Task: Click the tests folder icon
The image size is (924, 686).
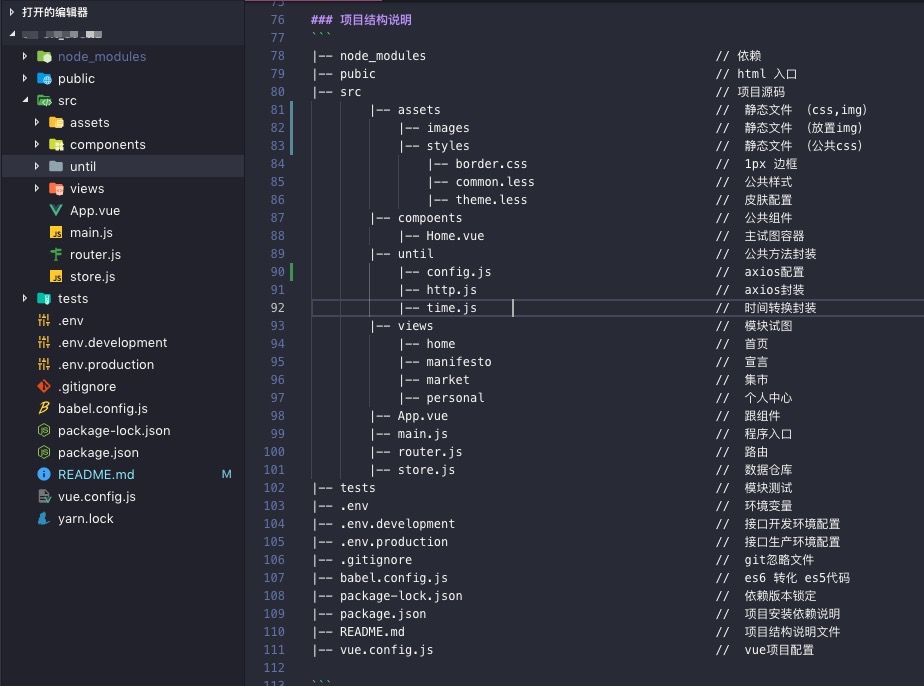Action: click(44, 299)
